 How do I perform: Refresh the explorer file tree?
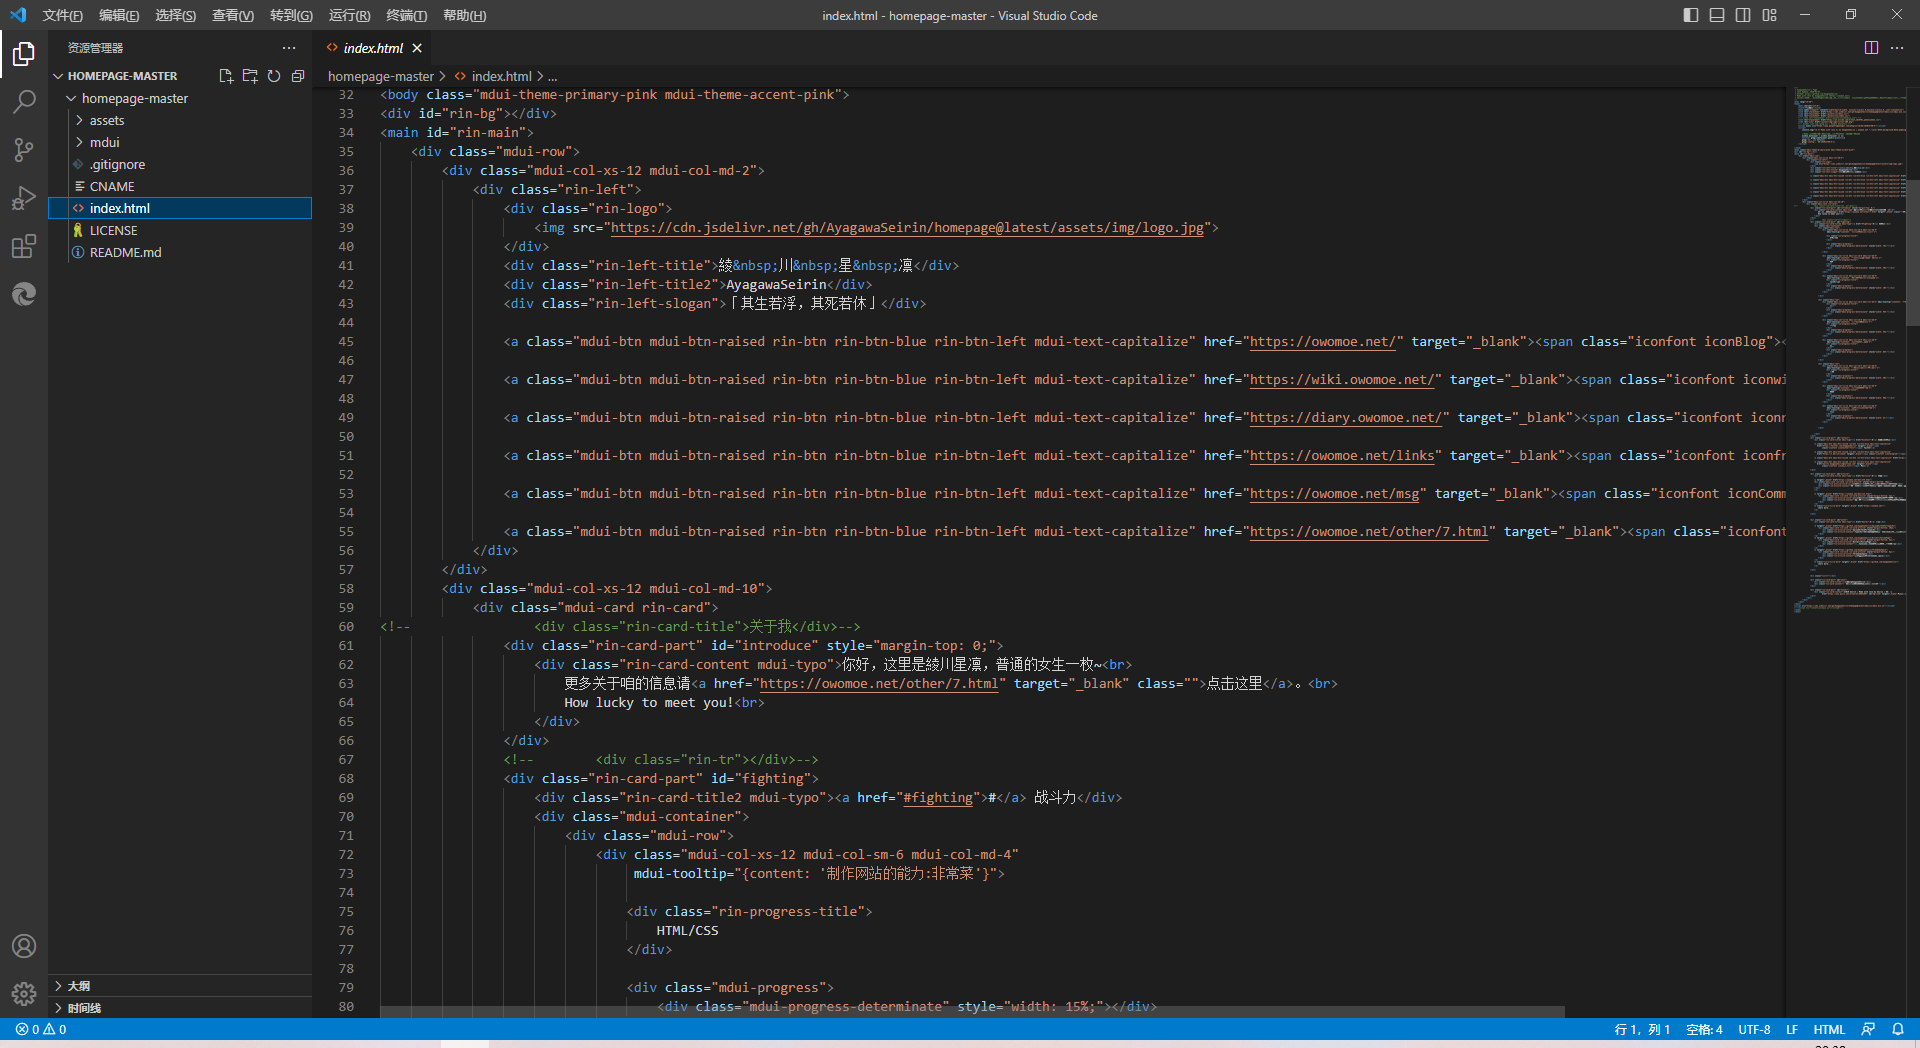point(274,76)
